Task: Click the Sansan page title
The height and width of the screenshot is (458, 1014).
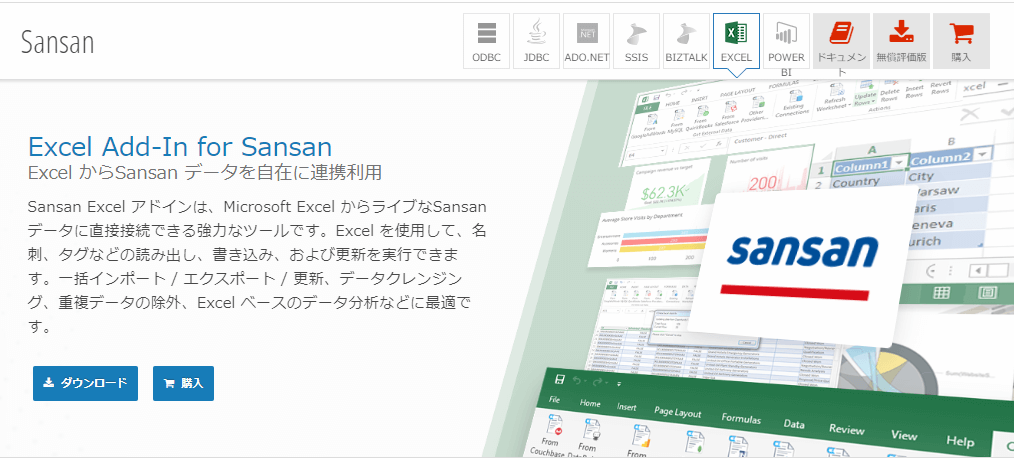Action: point(58,43)
